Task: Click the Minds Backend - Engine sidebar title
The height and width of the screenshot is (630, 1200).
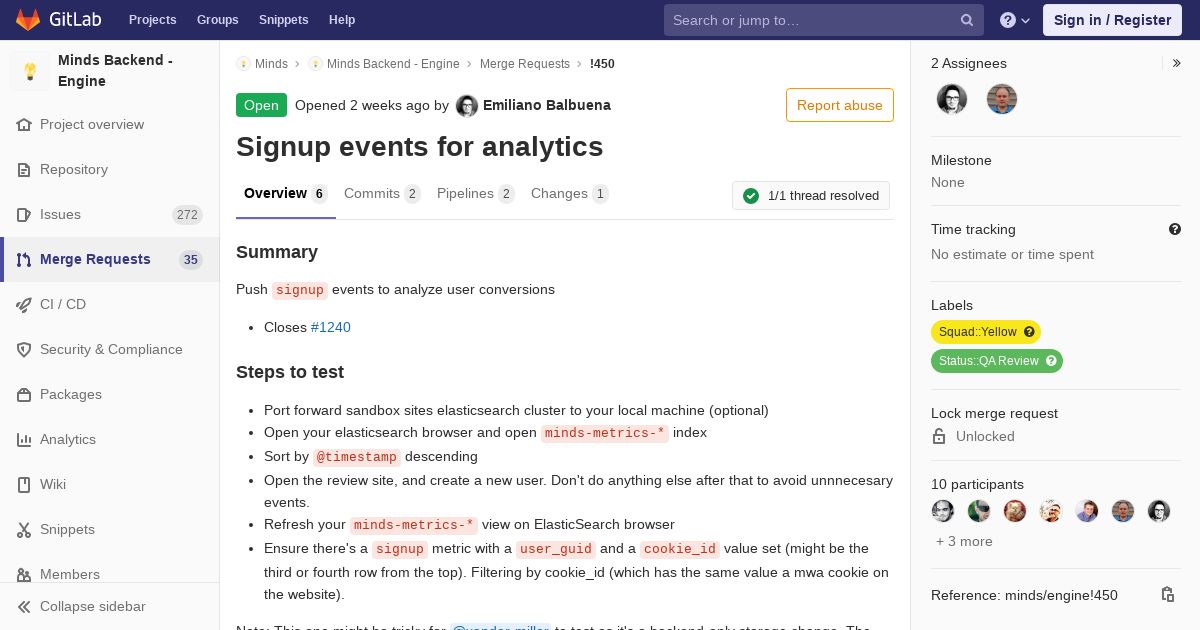Action: (x=115, y=71)
